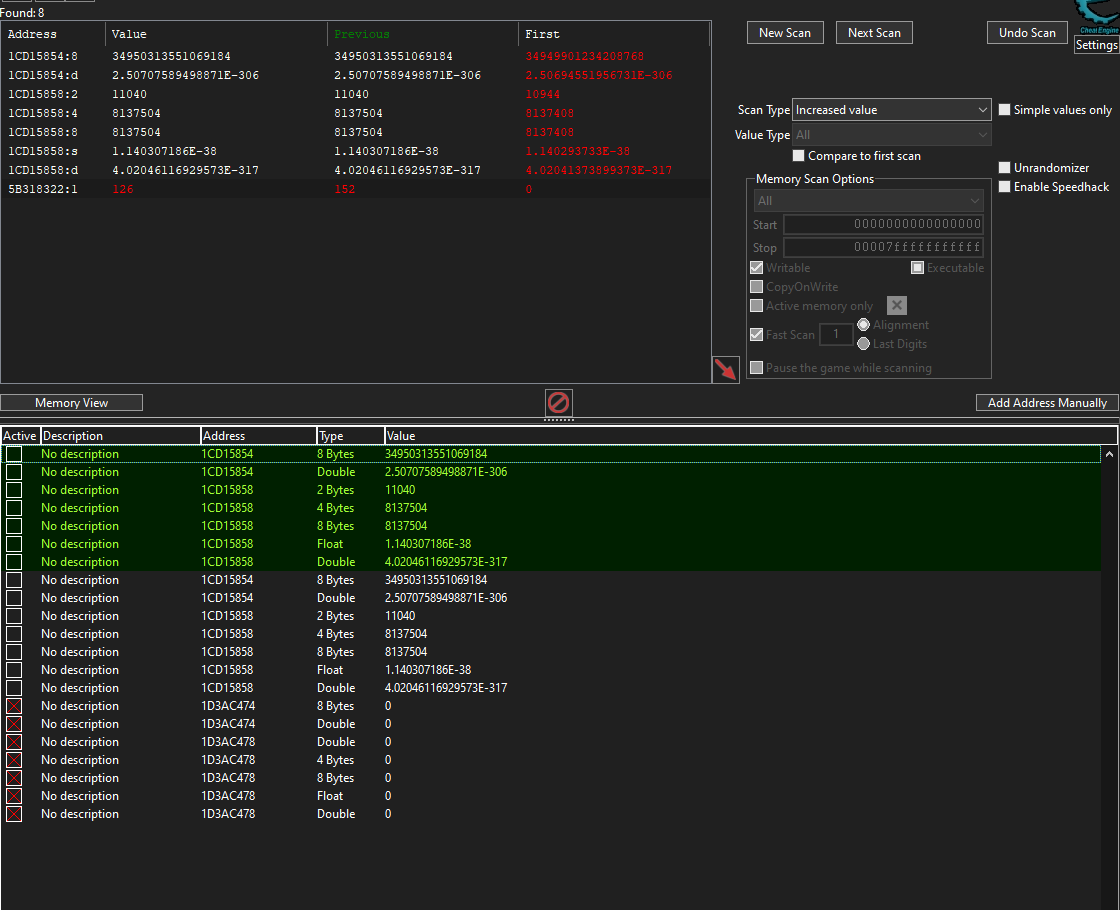Toggle the red-crossed Active box for 1D3AC478 Float
Screen dimensions: 1120x910
click(14, 796)
